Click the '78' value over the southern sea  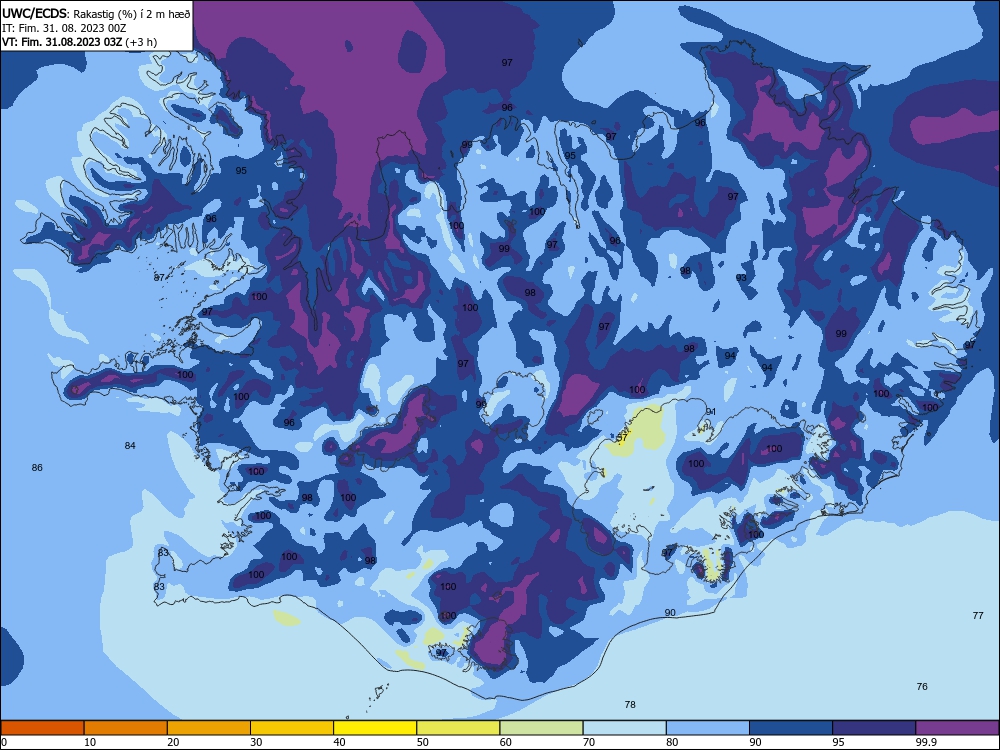pos(630,705)
